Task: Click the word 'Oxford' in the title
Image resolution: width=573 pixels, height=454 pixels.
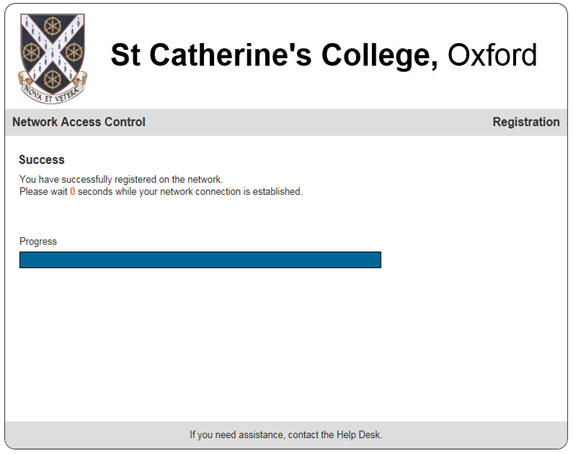Action: (x=492, y=55)
